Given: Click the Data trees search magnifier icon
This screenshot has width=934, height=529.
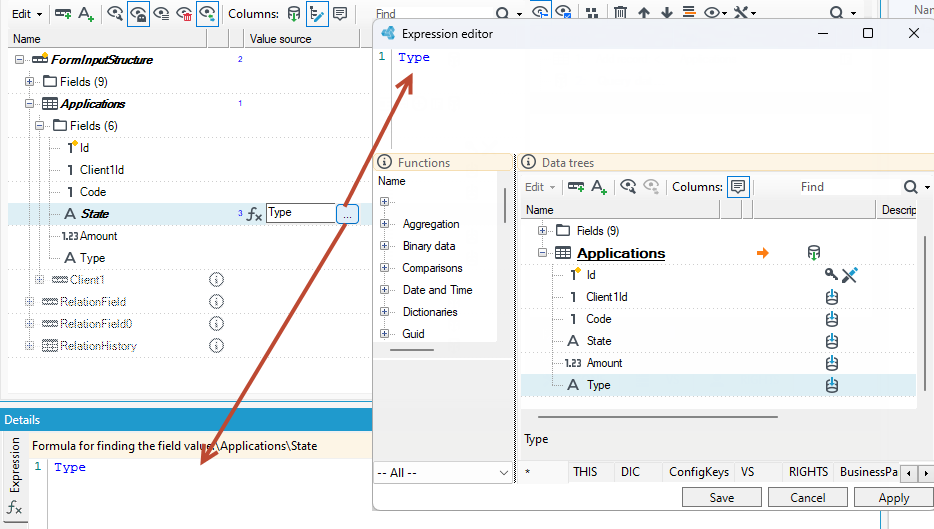Looking at the screenshot, I should 910,187.
